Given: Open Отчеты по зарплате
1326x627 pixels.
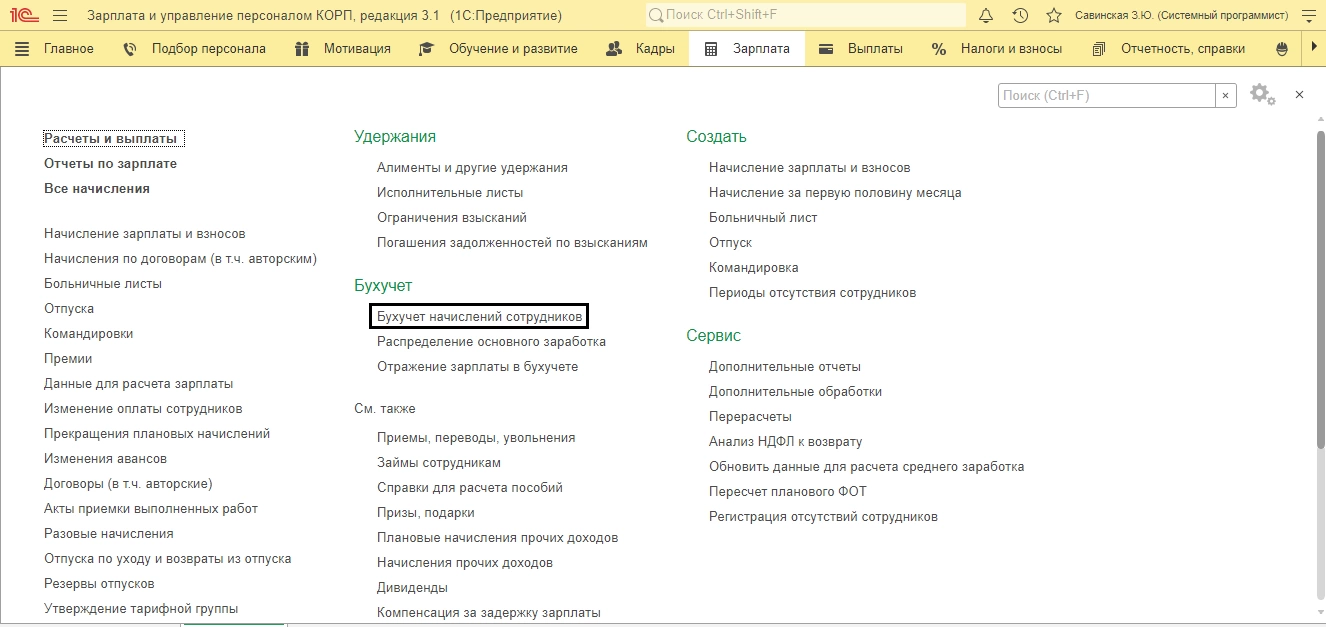Looking at the screenshot, I should click(110, 164).
